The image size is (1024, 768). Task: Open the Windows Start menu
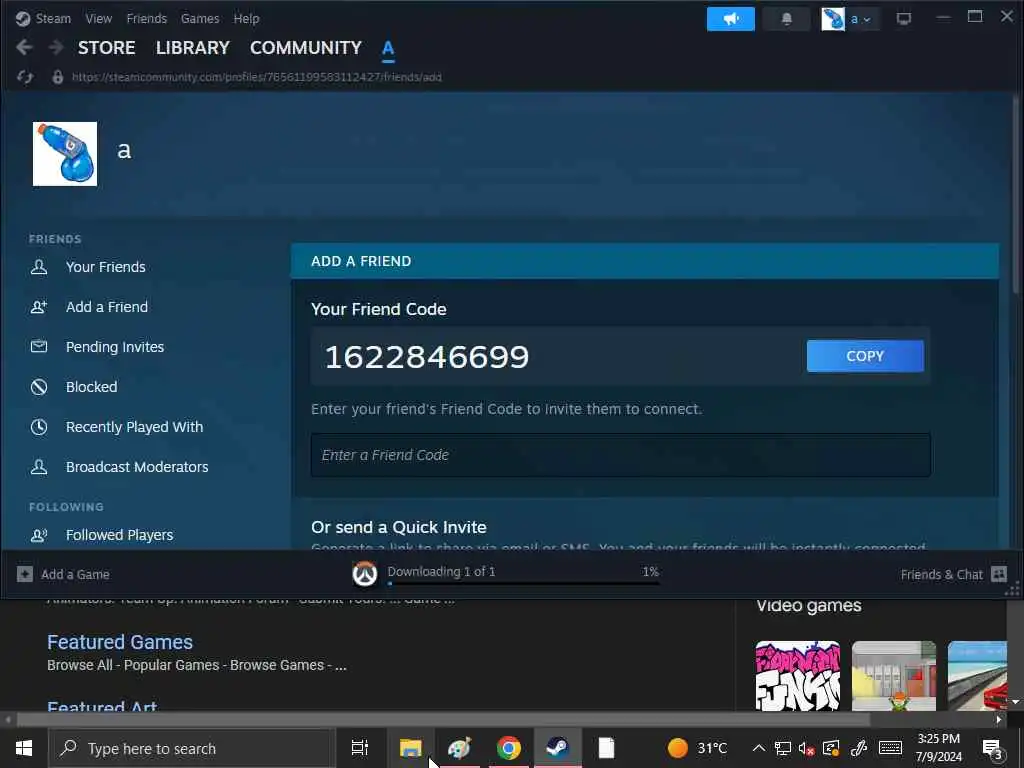24,748
